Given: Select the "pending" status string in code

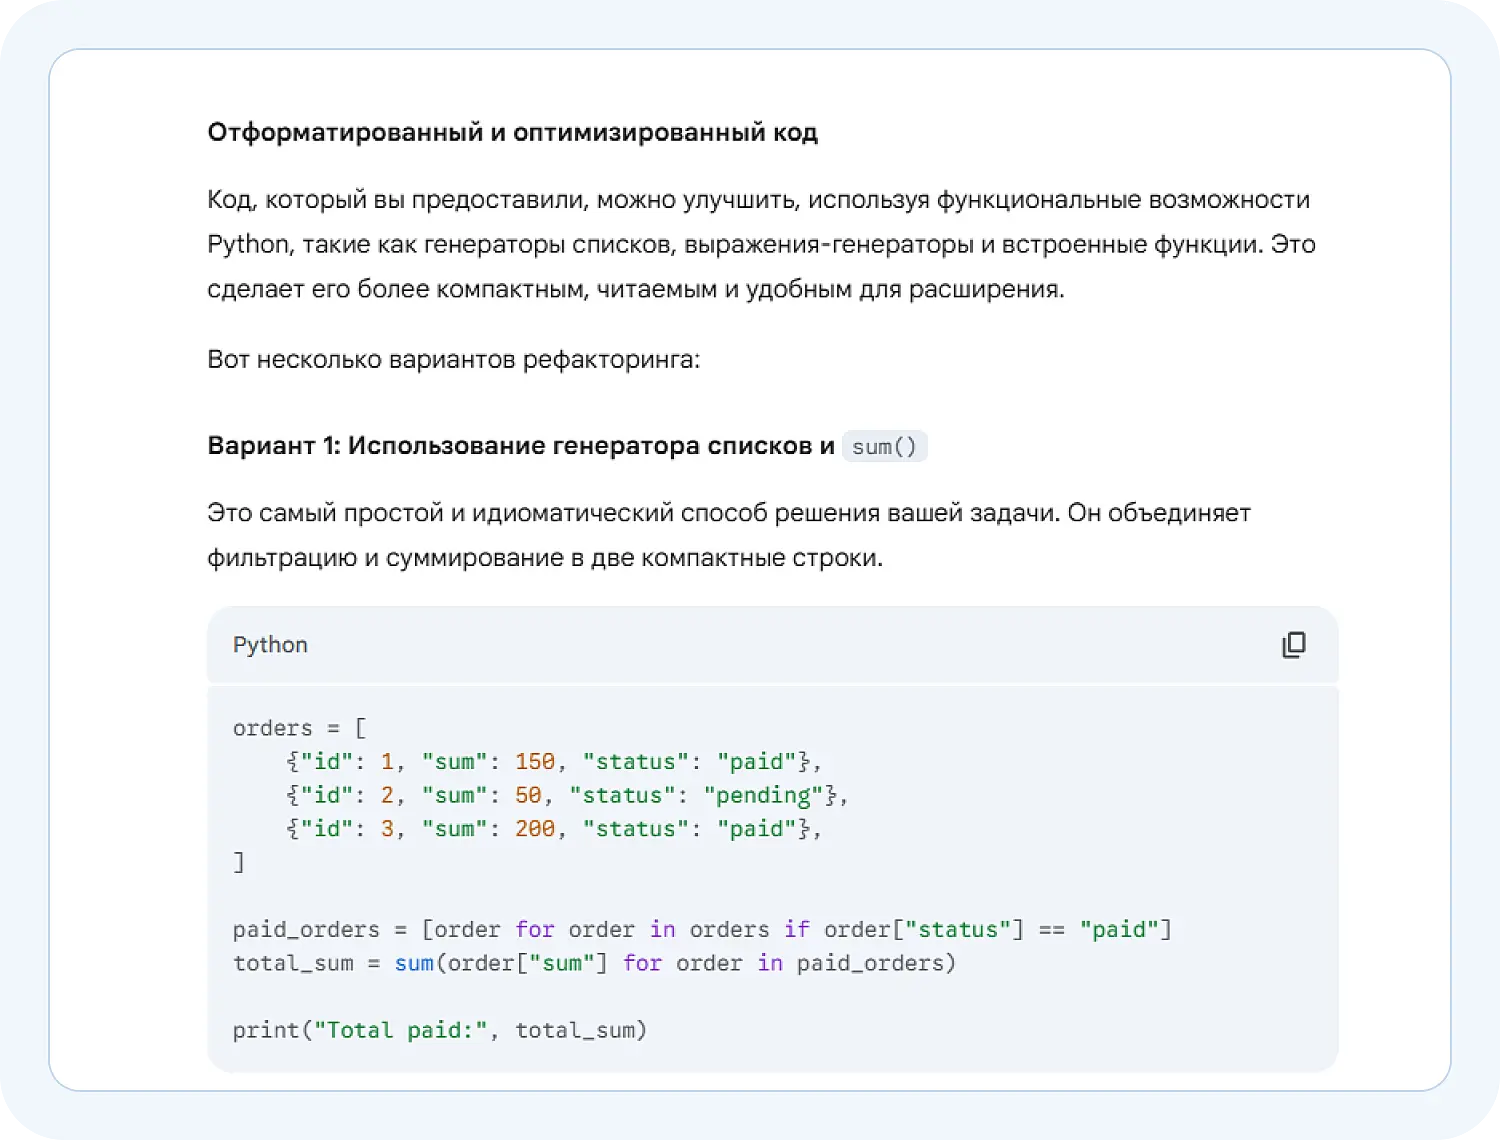Looking at the screenshot, I should pos(763,795).
